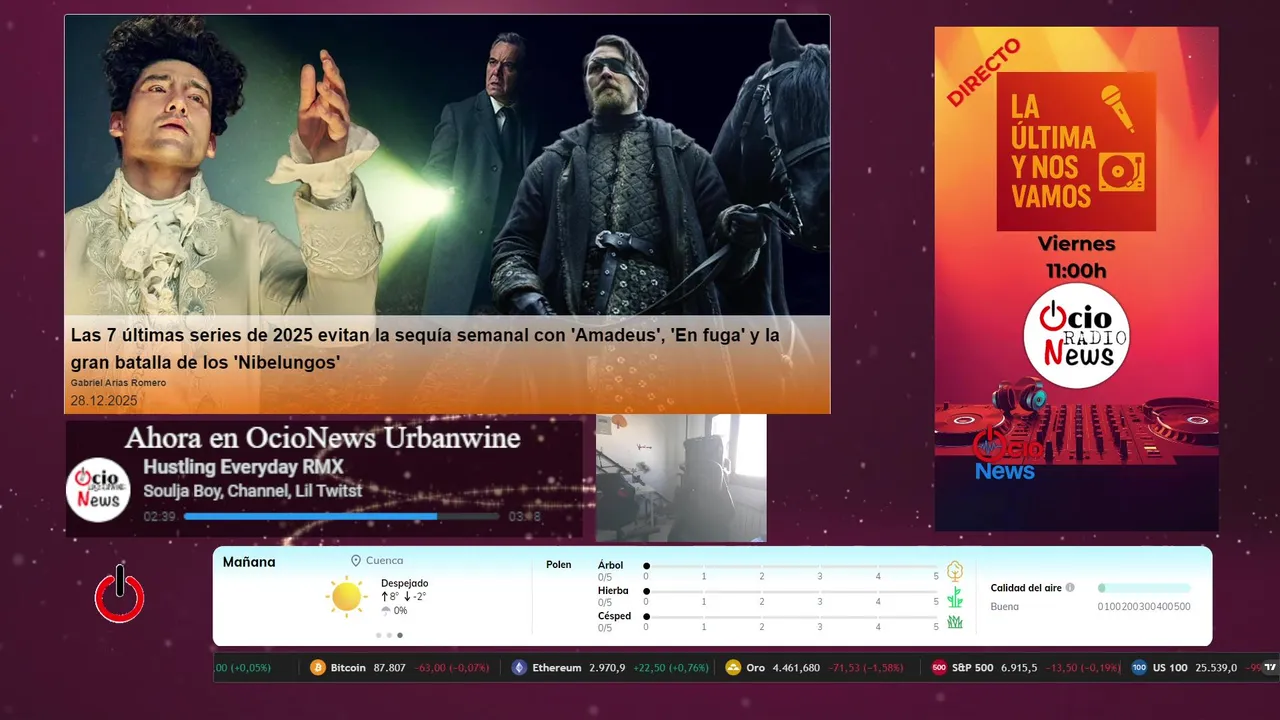Click the Ocio Radio News round logo

pyautogui.click(x=1077, y=335)
